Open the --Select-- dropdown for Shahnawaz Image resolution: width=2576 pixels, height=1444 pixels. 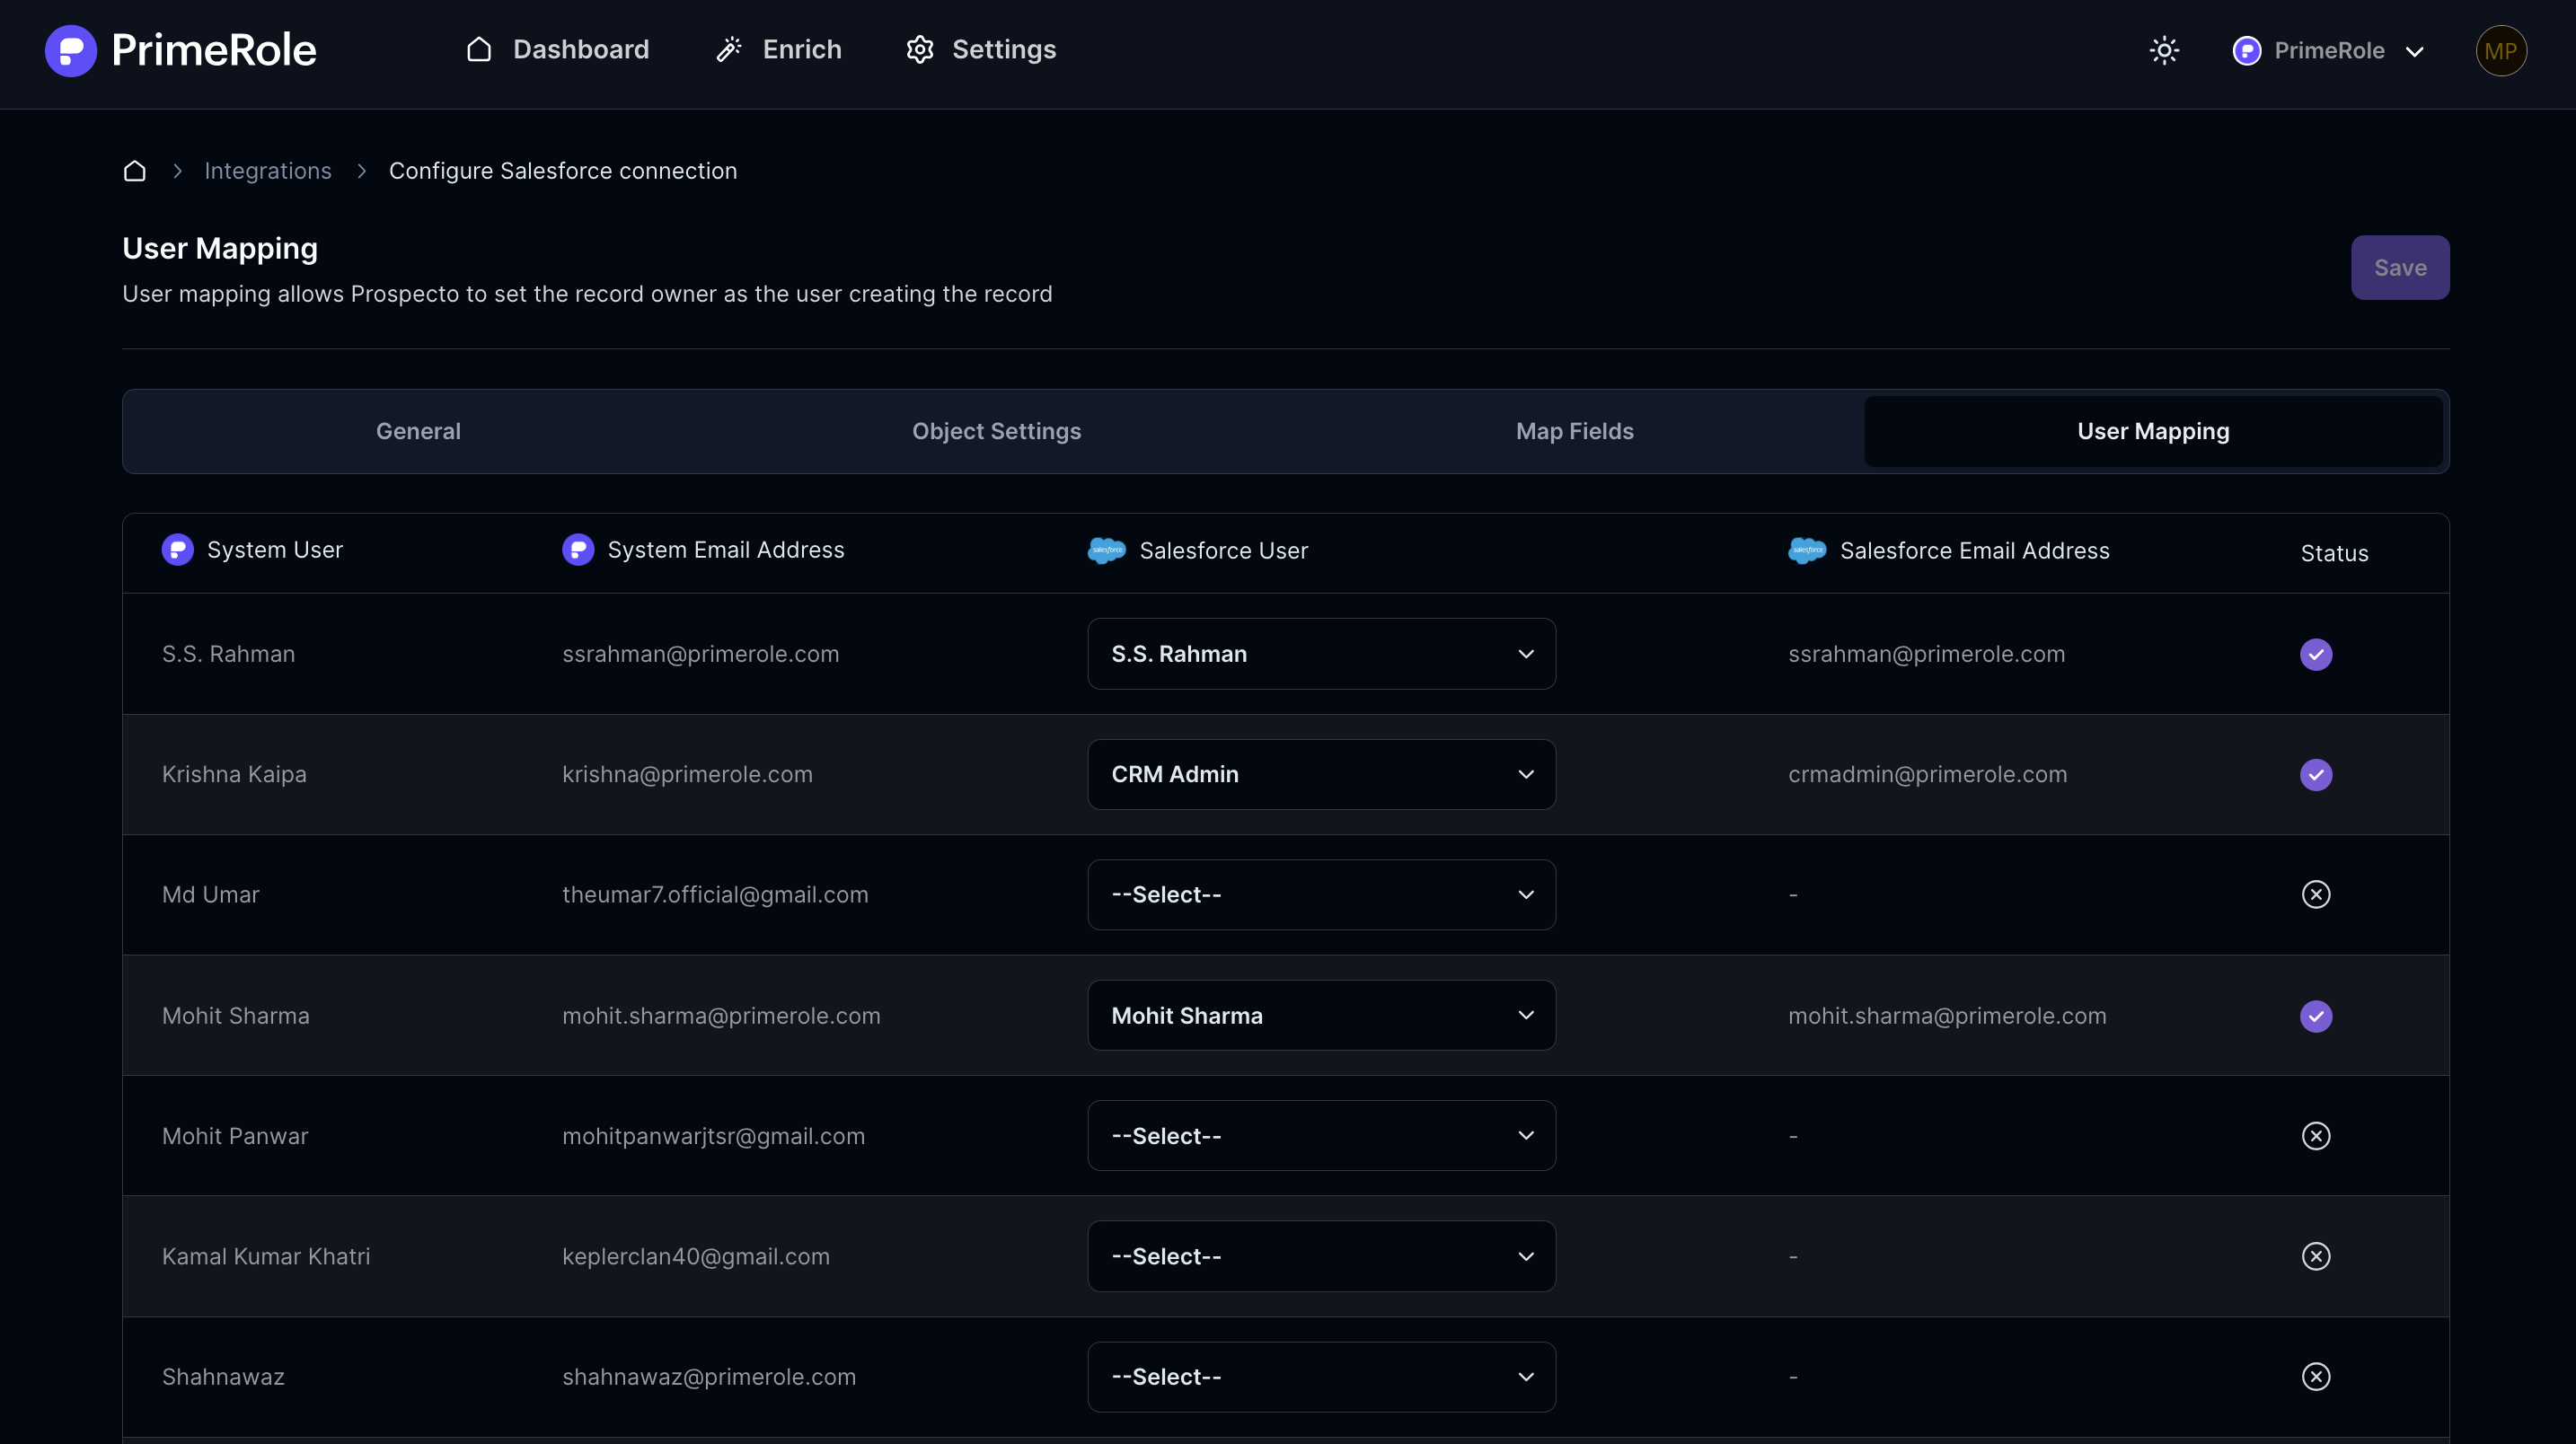click(1321, 1377)
